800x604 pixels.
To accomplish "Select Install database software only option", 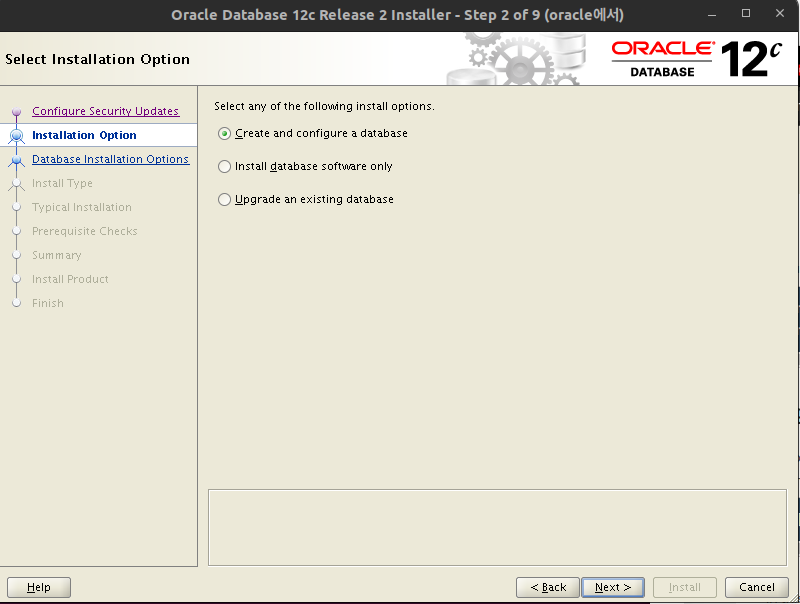I will [305, 166].
